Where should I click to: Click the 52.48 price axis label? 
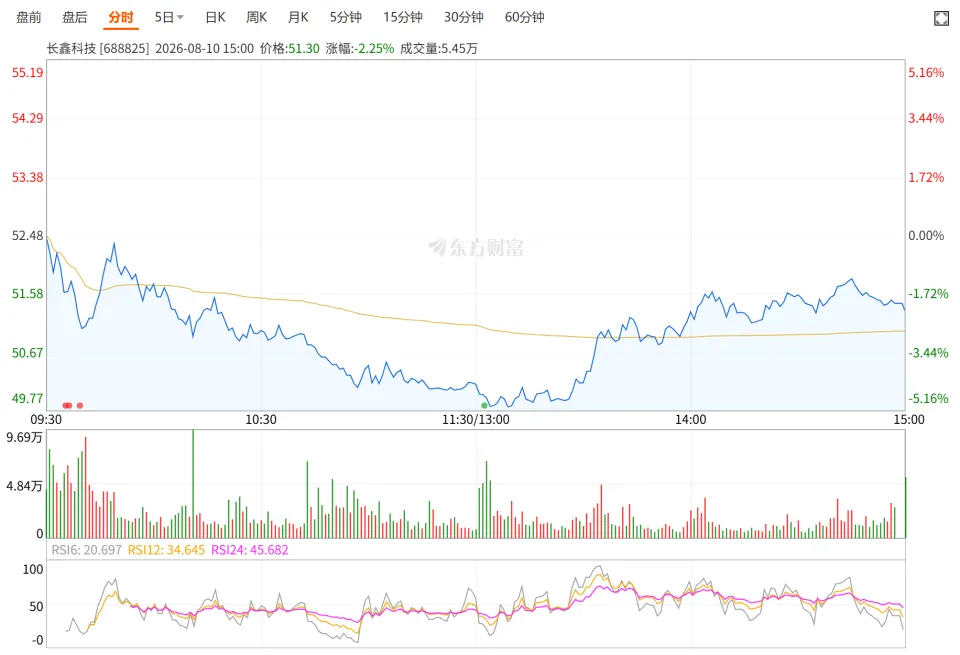coord(28,236)
